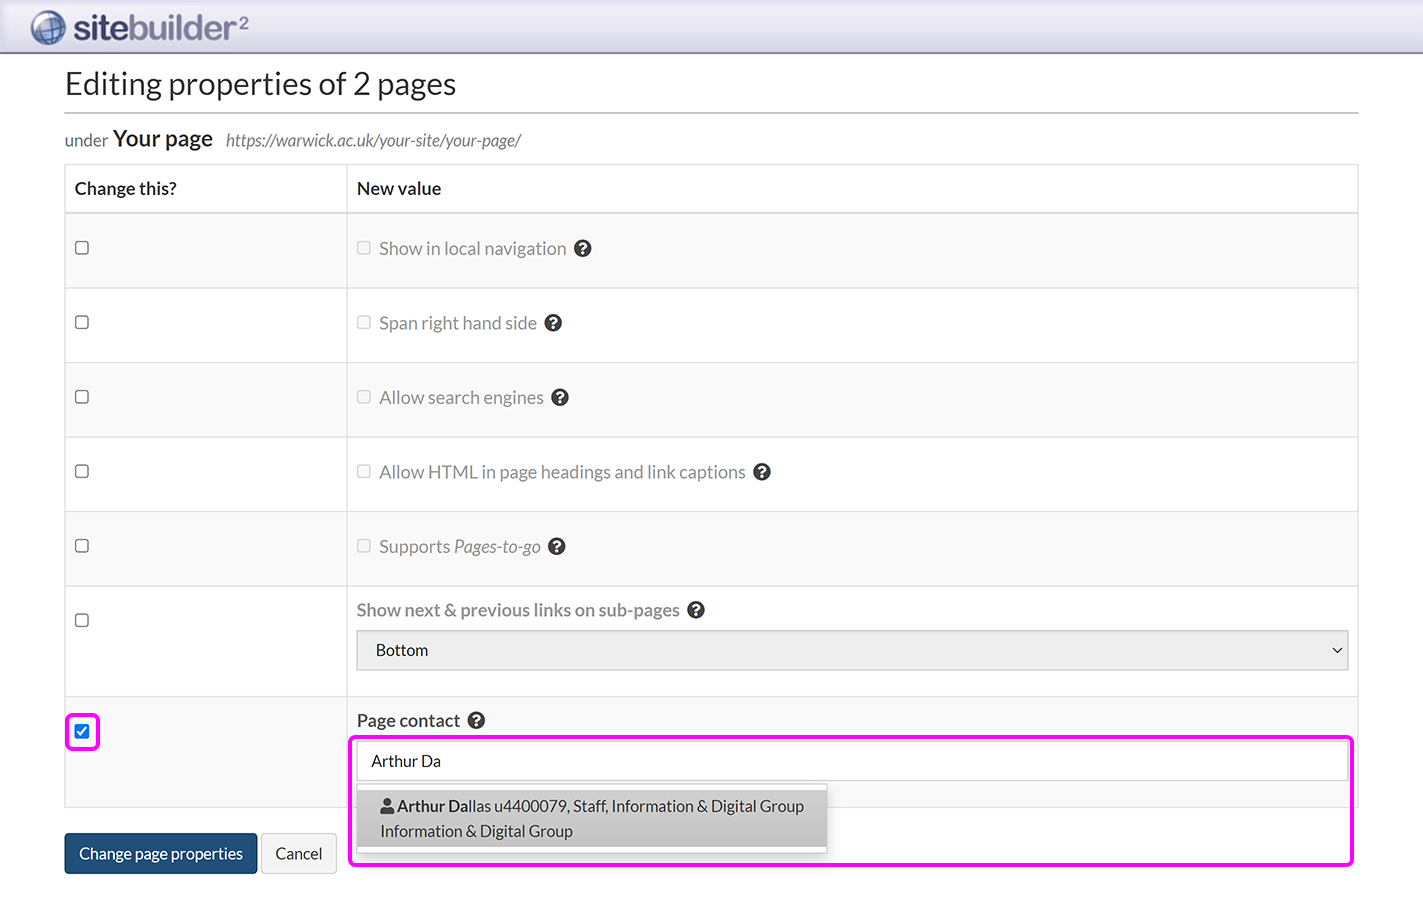This screenshot has width=1423, height=917.
Task: Enable change for Supports Pages-to-go row
Action: (82, 546)
